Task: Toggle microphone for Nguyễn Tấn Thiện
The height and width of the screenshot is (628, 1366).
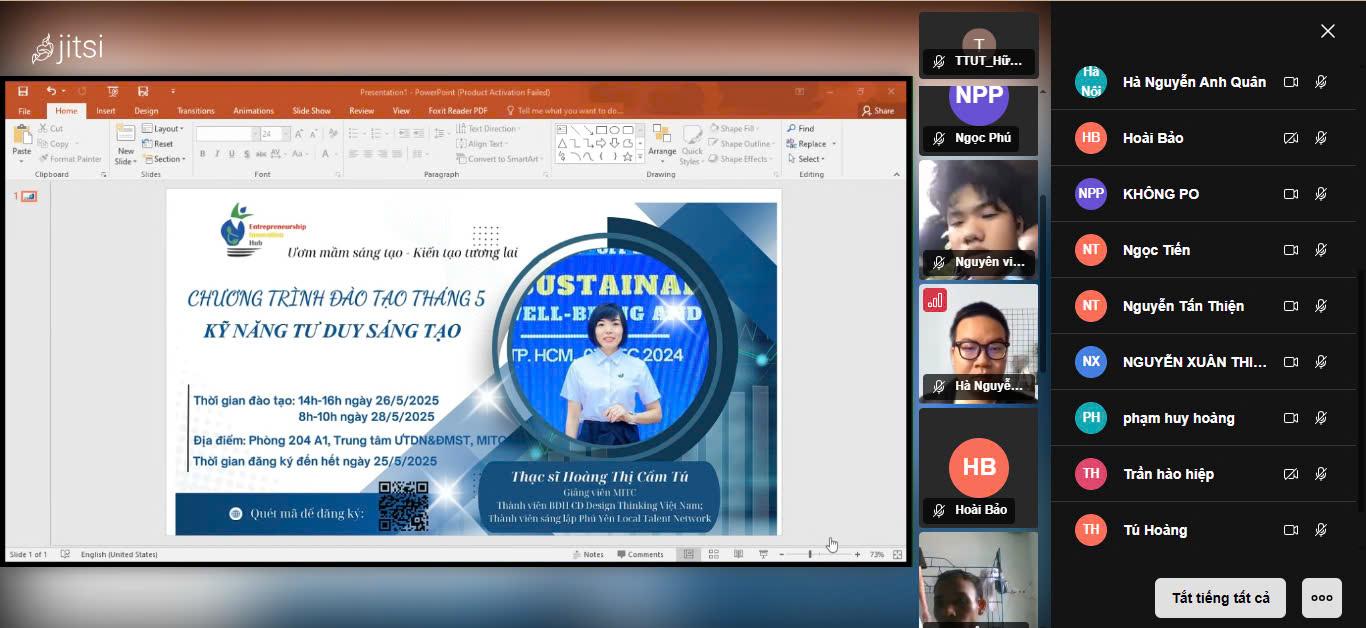Action: (x=1321, y=306)
